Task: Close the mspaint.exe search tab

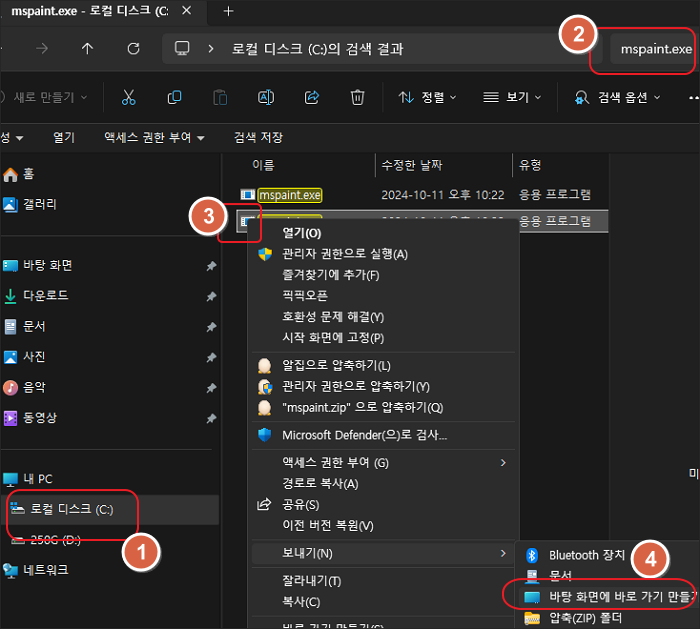Action: 187,11
